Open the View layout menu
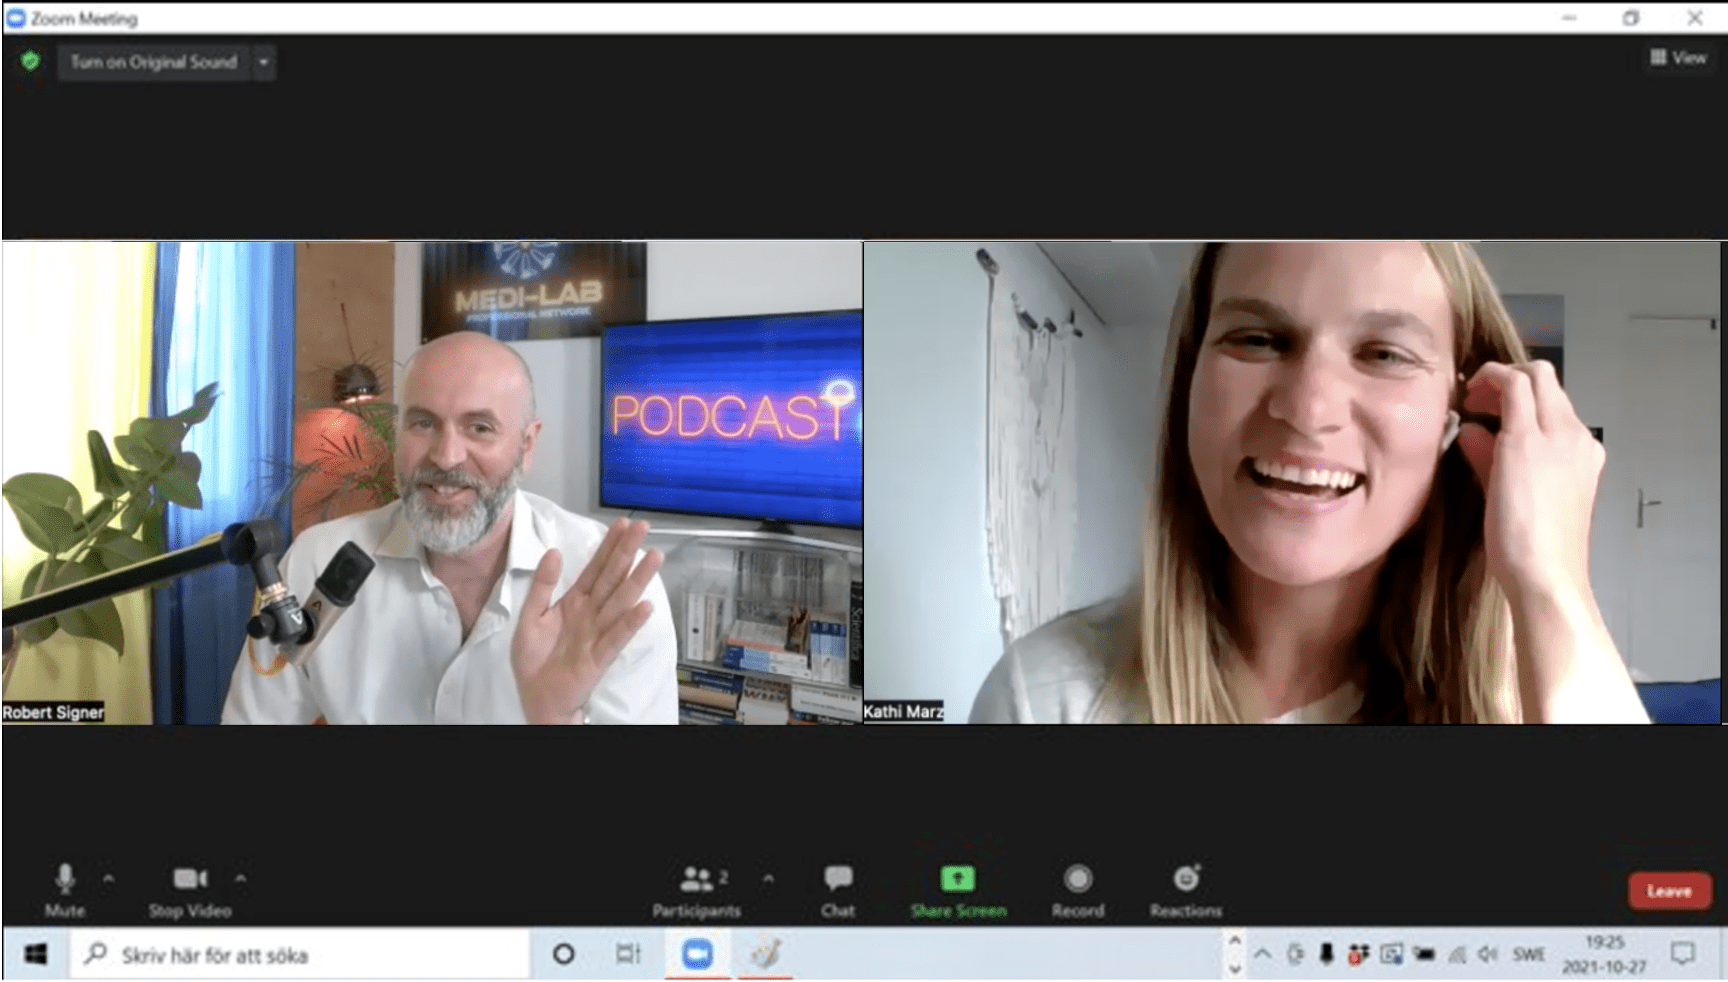The width and height of the screenshot is (1728, 982). tap(1678, 58)
